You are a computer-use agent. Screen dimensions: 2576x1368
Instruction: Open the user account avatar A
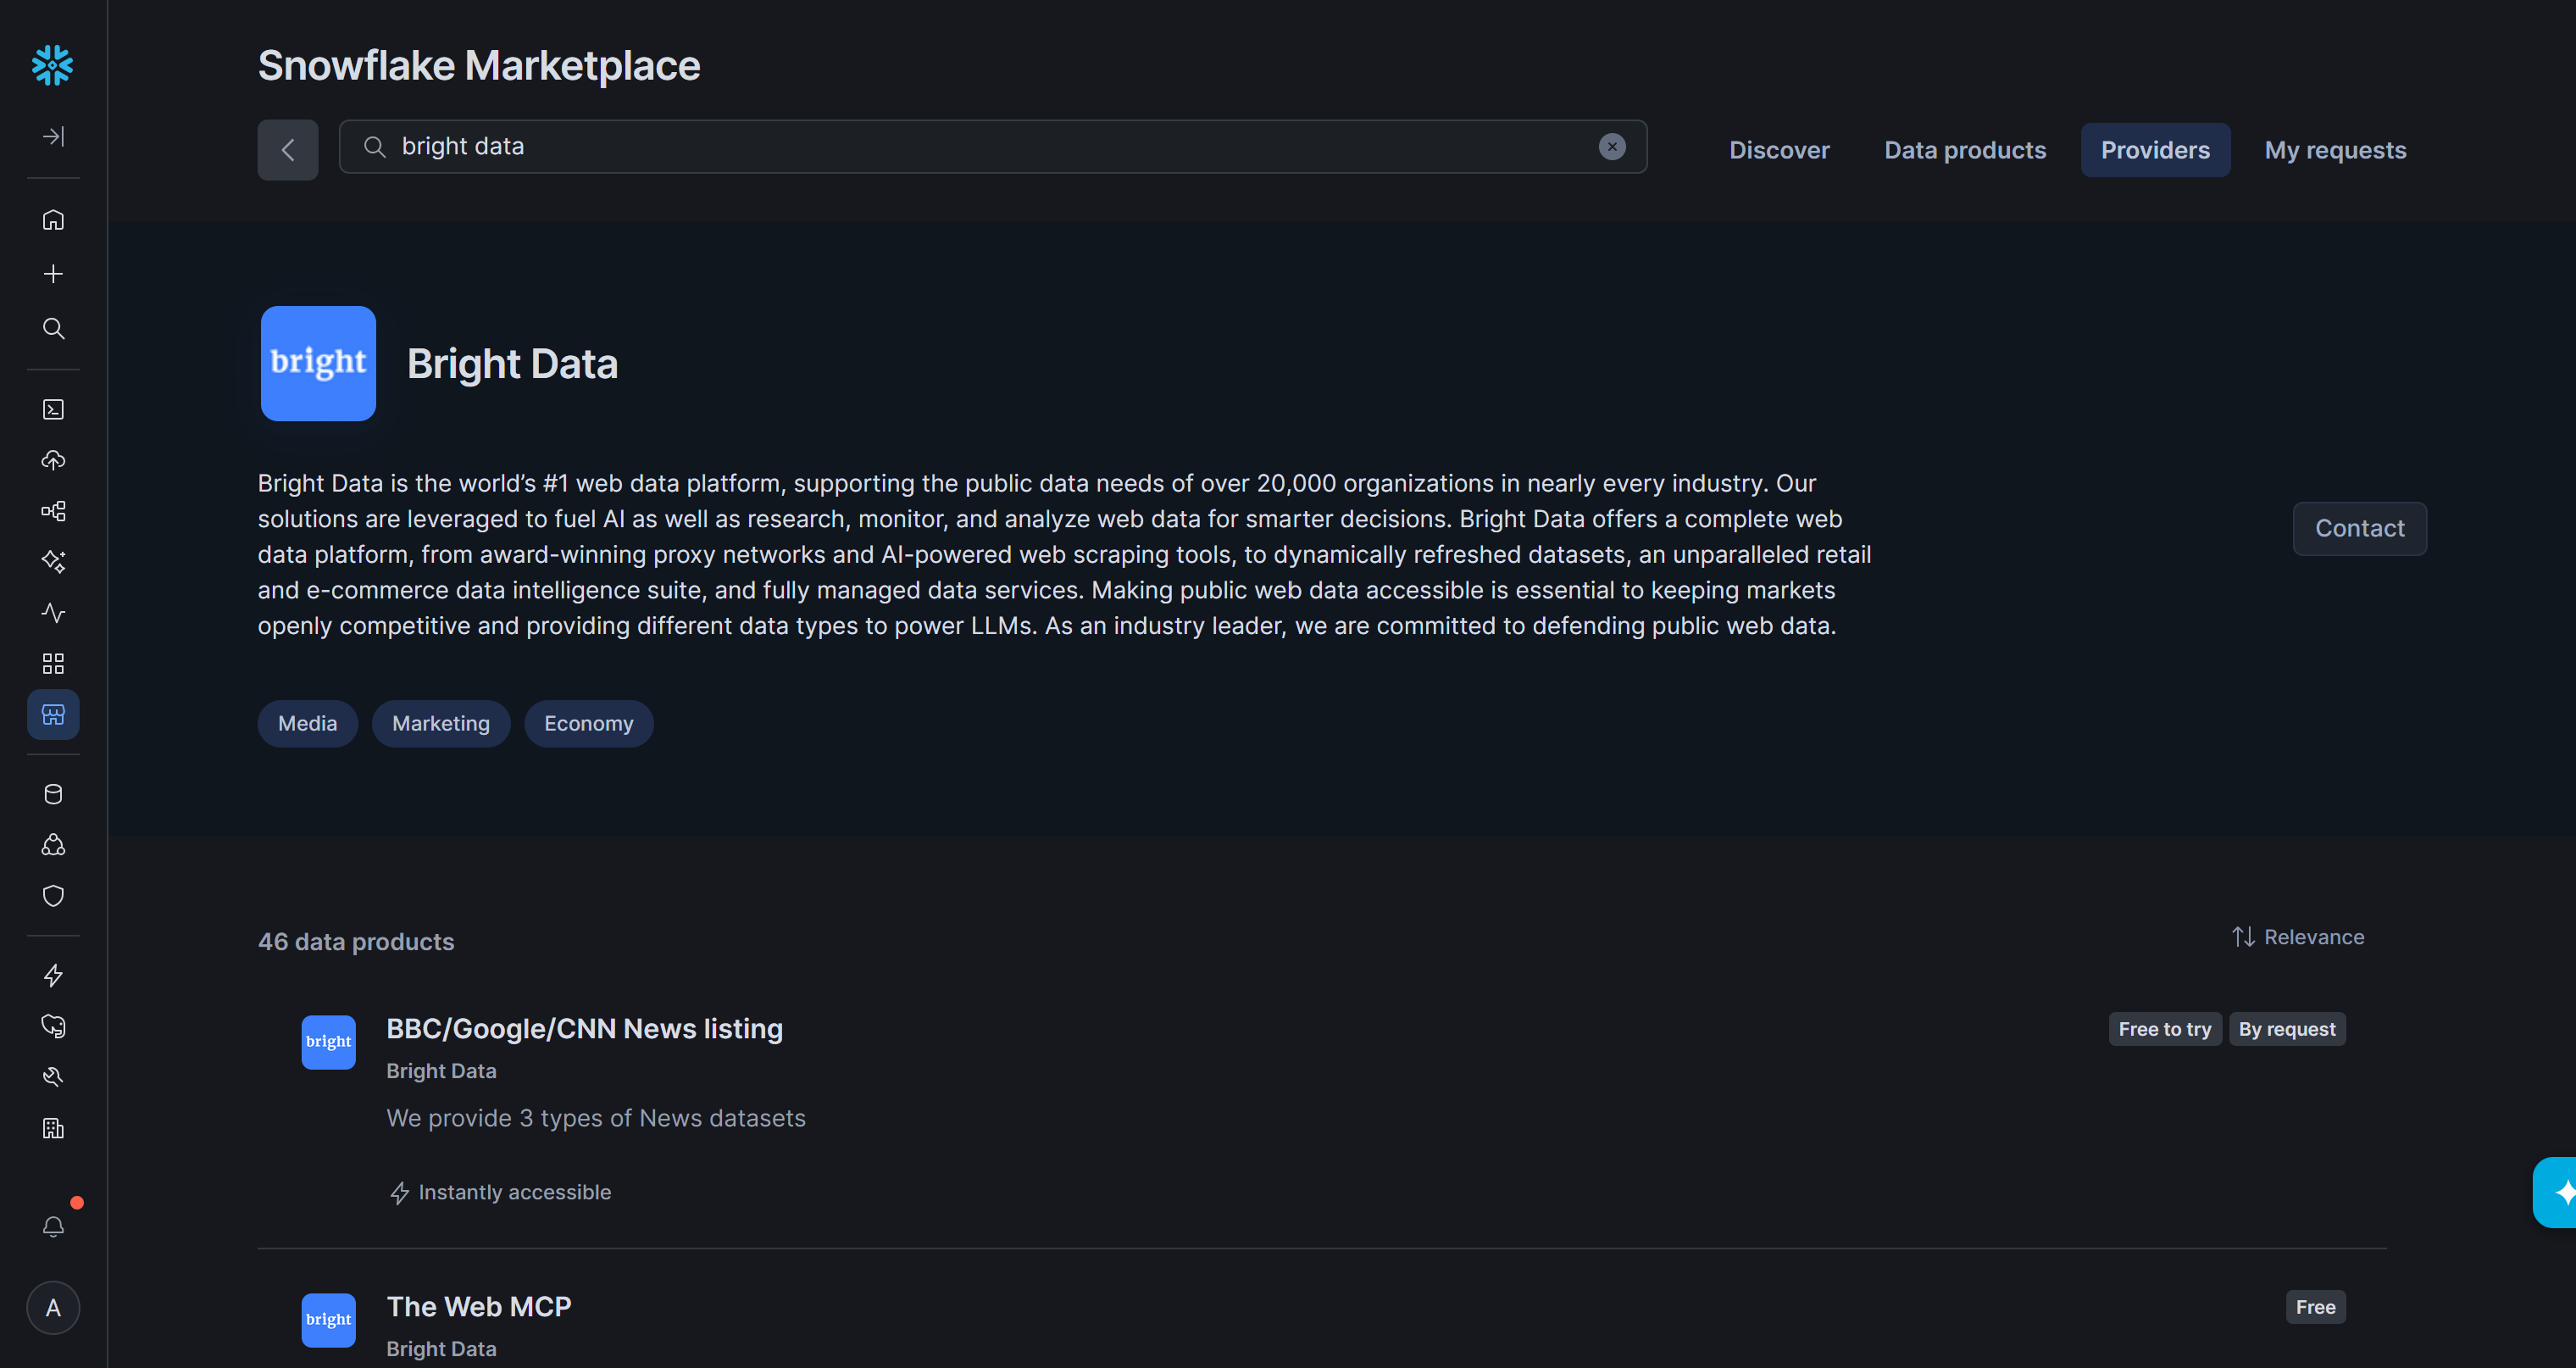pyautogui.click(x=53, y=1308)
